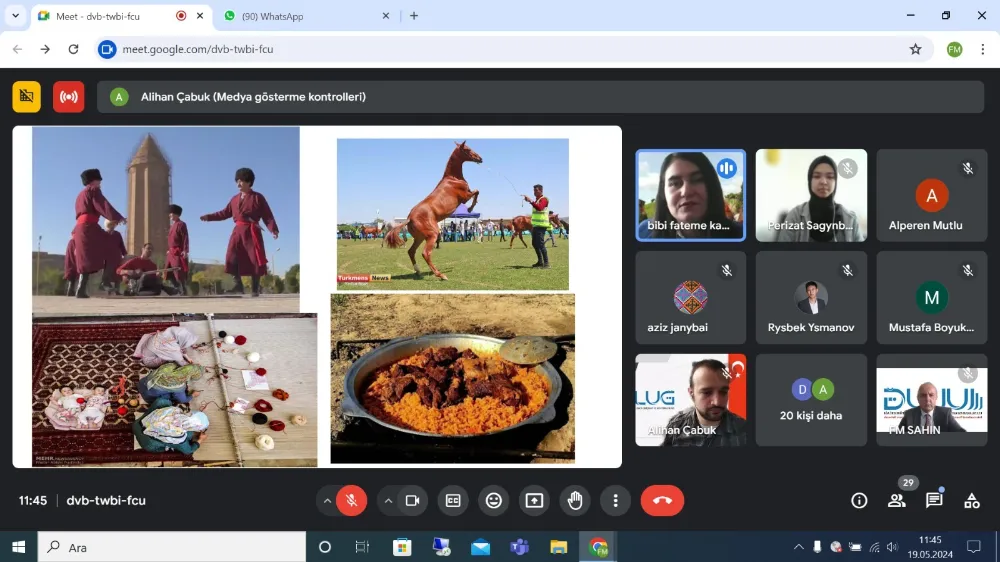Image resolution: width=1000 pixels, height=562 pixels.
Task: Open the activities shapes icon
Action: (971, 501)
